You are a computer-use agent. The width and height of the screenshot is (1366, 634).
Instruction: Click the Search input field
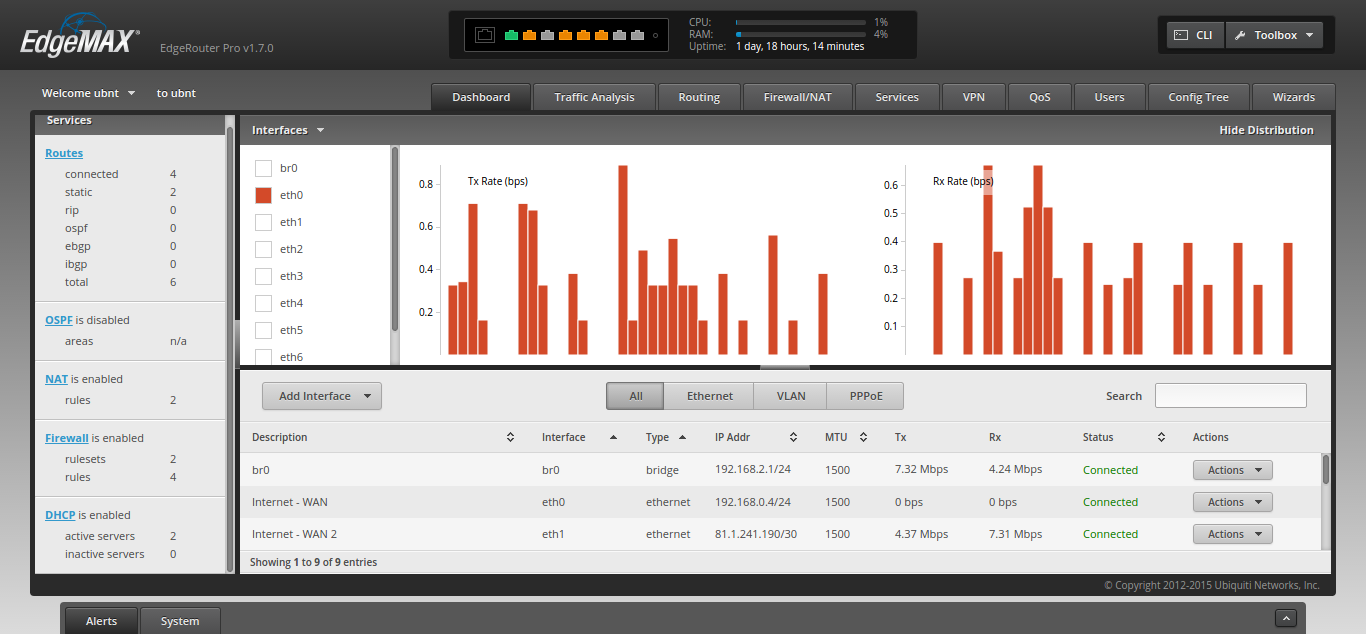(x=1230, y=396)
